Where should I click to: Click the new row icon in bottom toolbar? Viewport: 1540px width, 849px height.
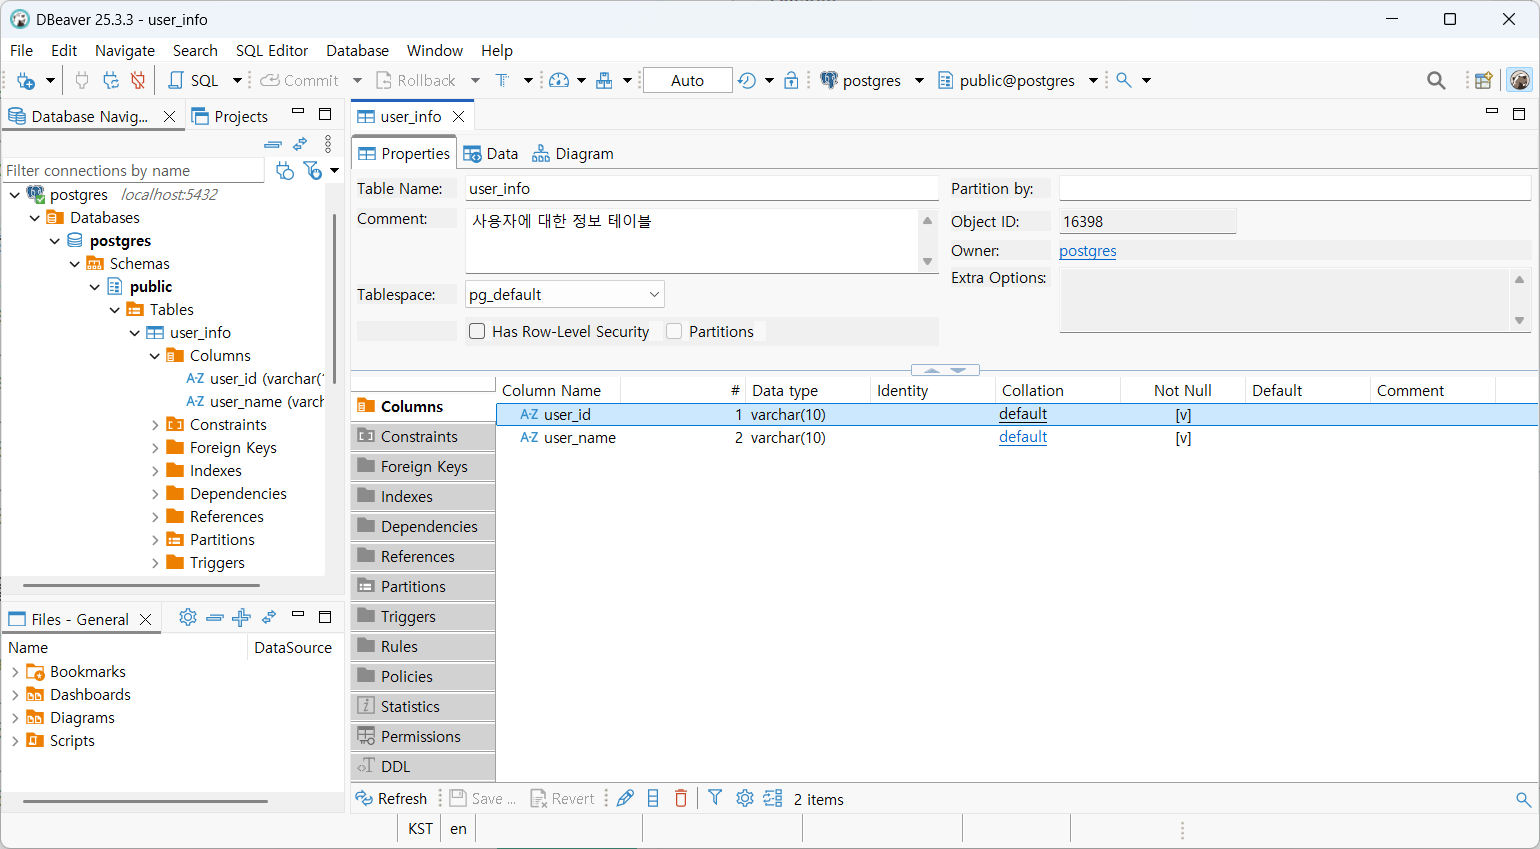[x=653, y=798]
